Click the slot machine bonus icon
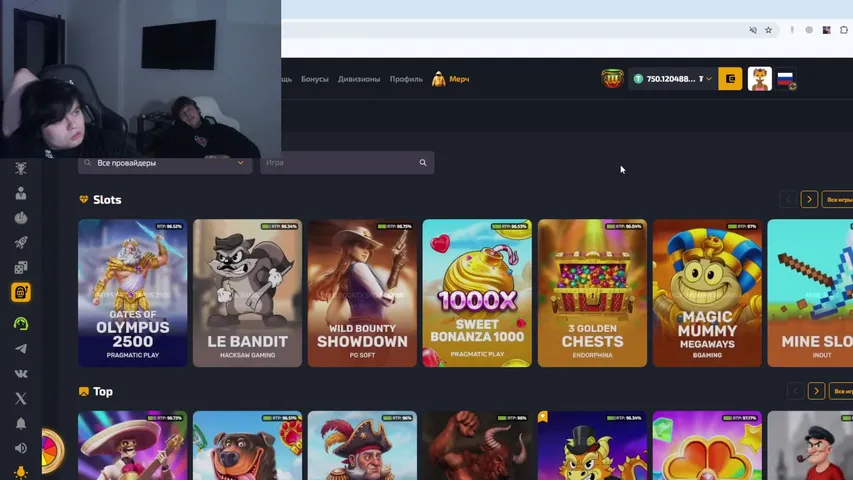This screenshot has width=853, height=480. point(612,78)
